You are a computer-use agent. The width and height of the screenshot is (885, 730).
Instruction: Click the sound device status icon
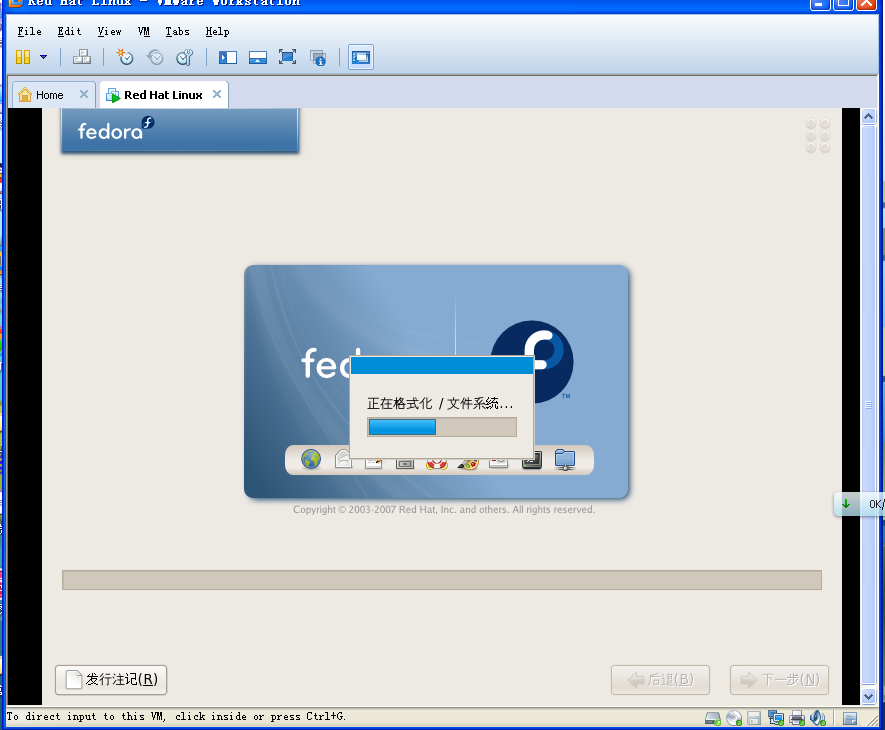817,717
